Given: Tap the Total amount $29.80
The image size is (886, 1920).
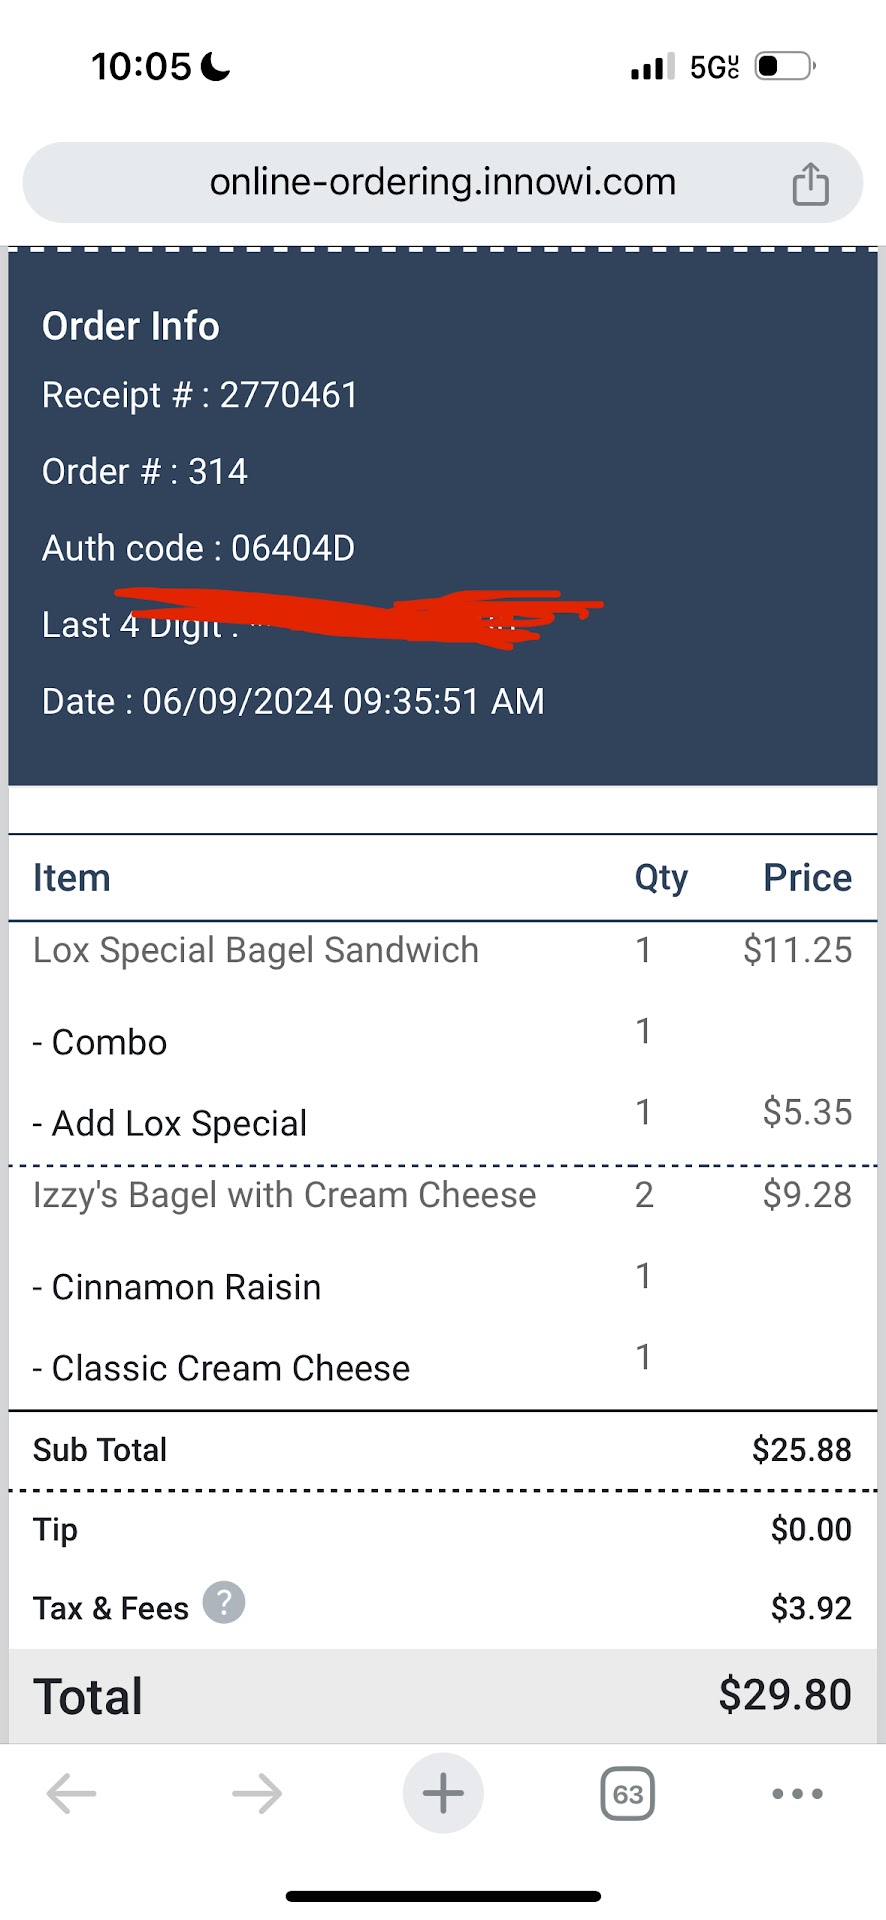Looking at the screenshot, I should [x=785, y=1694].
